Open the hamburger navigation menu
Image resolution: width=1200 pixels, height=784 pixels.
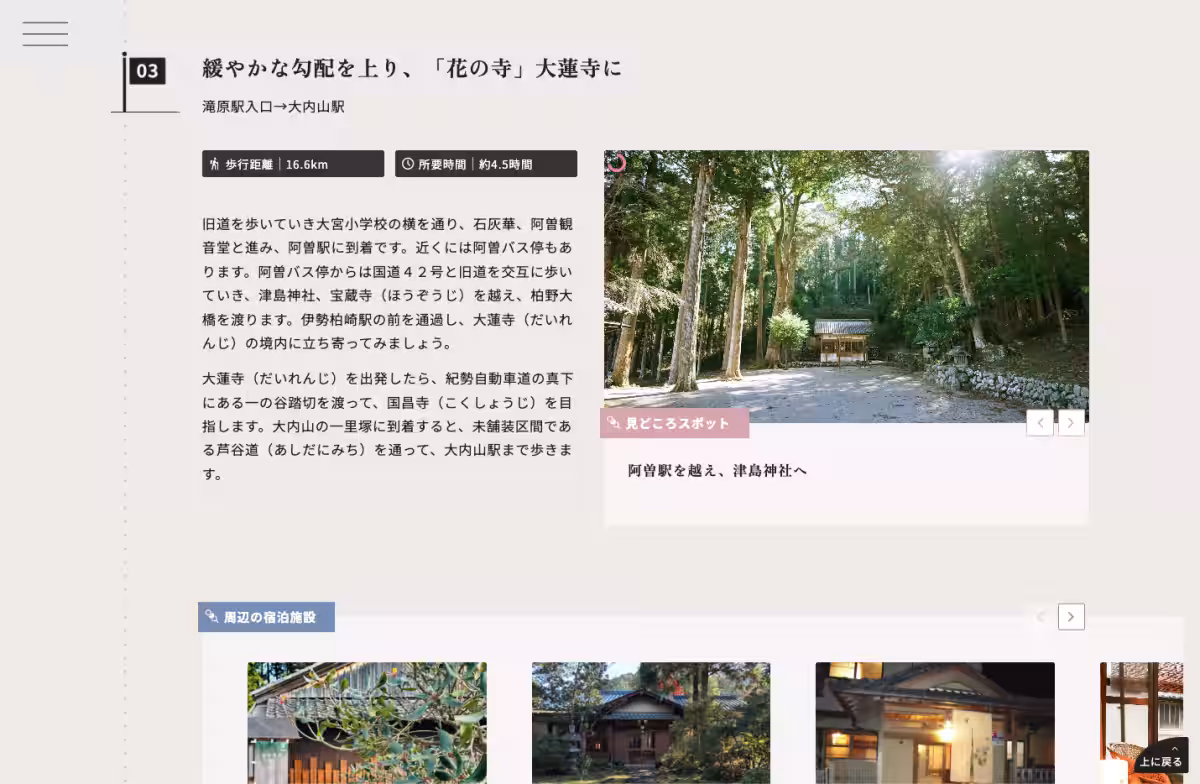pyautogui.click(x=45, y=33)
